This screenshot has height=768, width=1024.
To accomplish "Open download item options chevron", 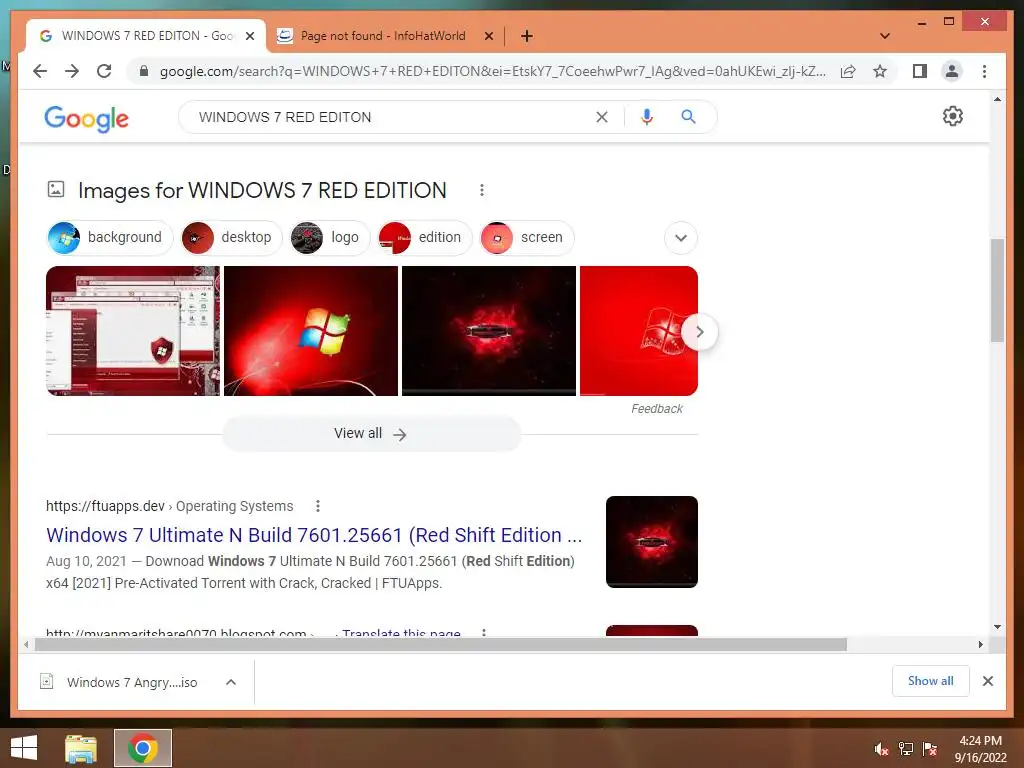I will click(x=231, y=682).
